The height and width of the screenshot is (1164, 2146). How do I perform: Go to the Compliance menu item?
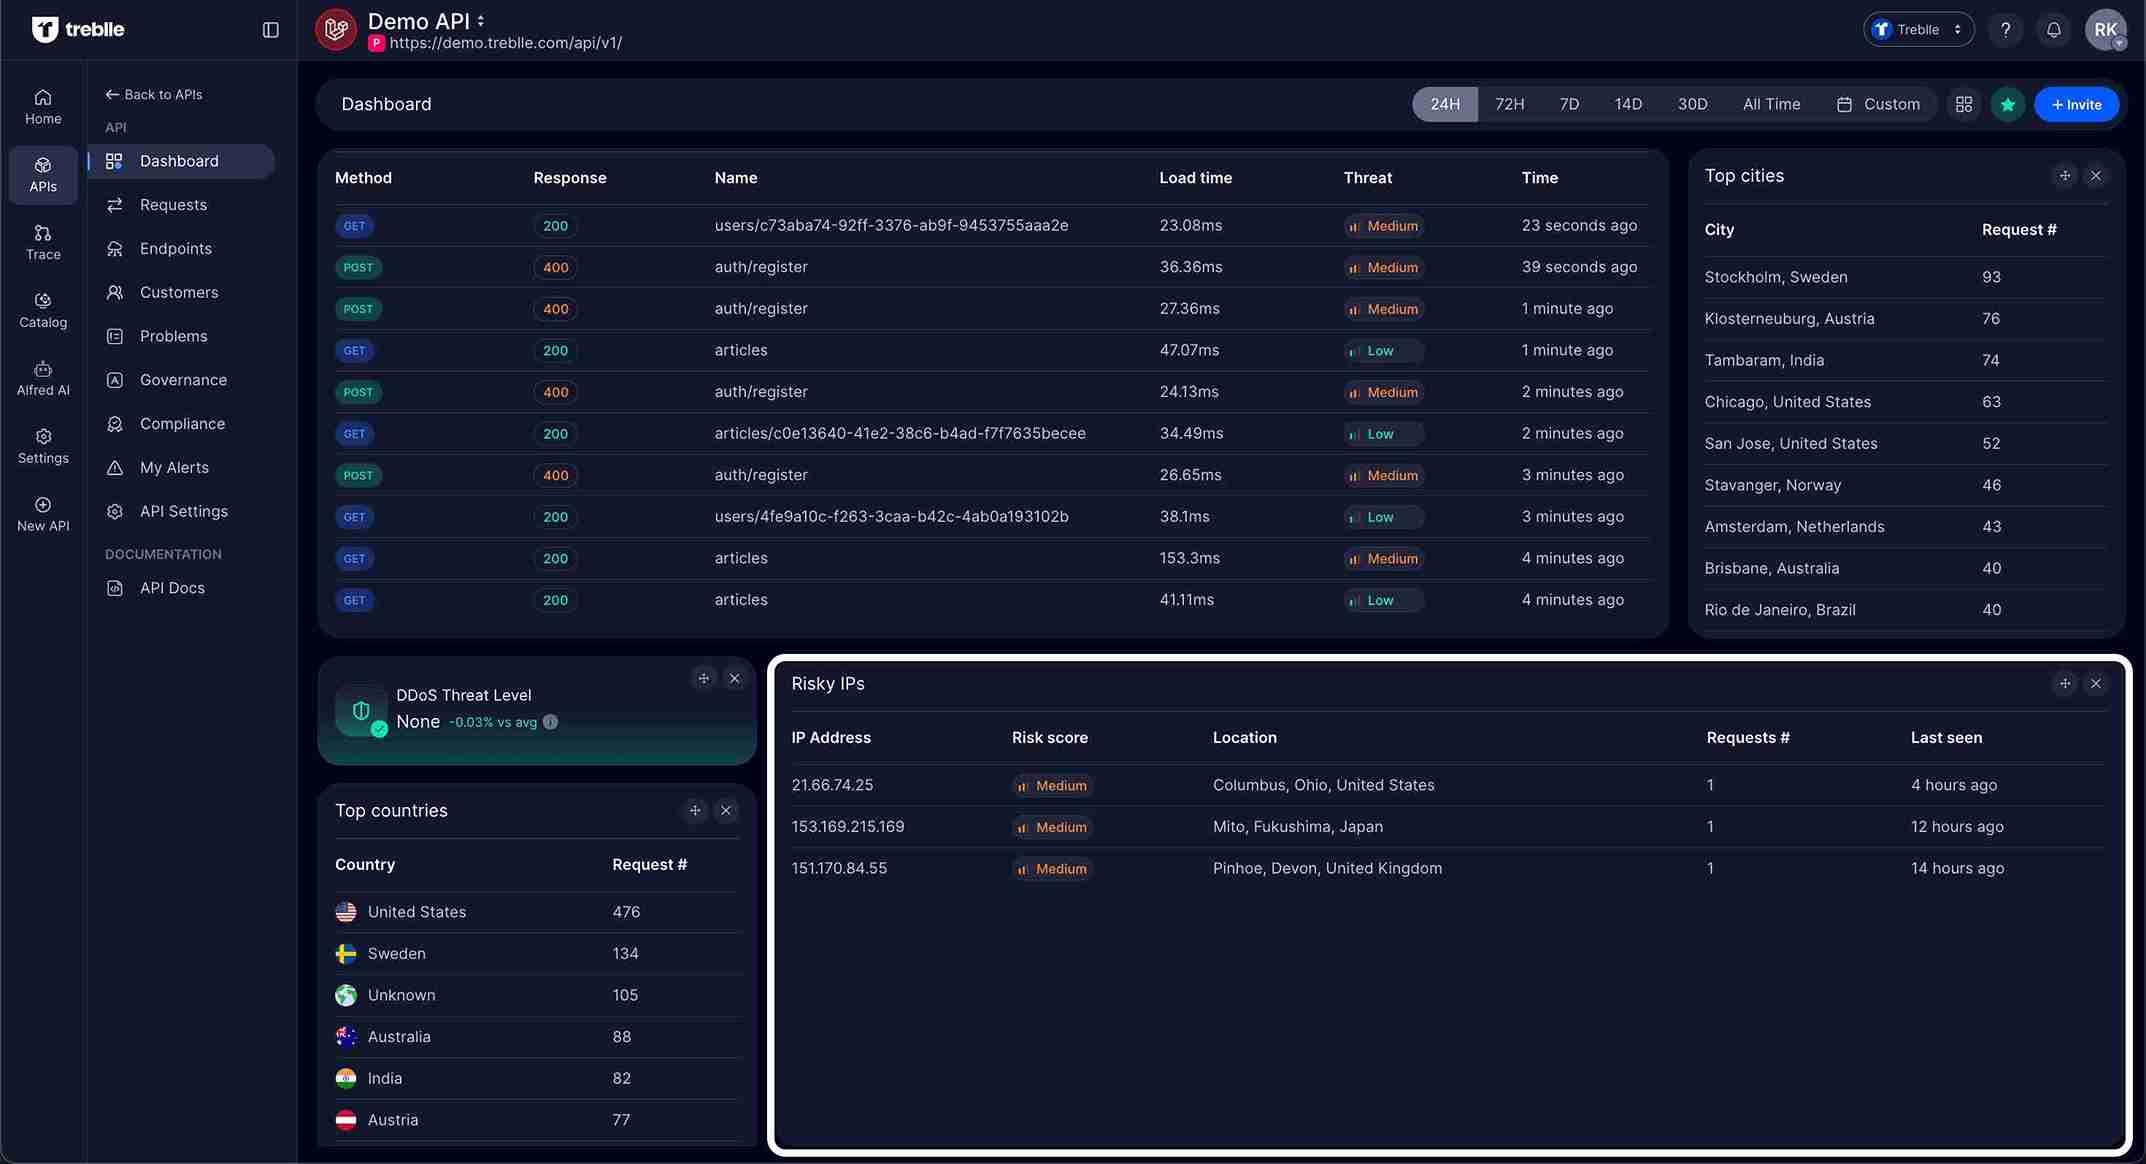182,424
